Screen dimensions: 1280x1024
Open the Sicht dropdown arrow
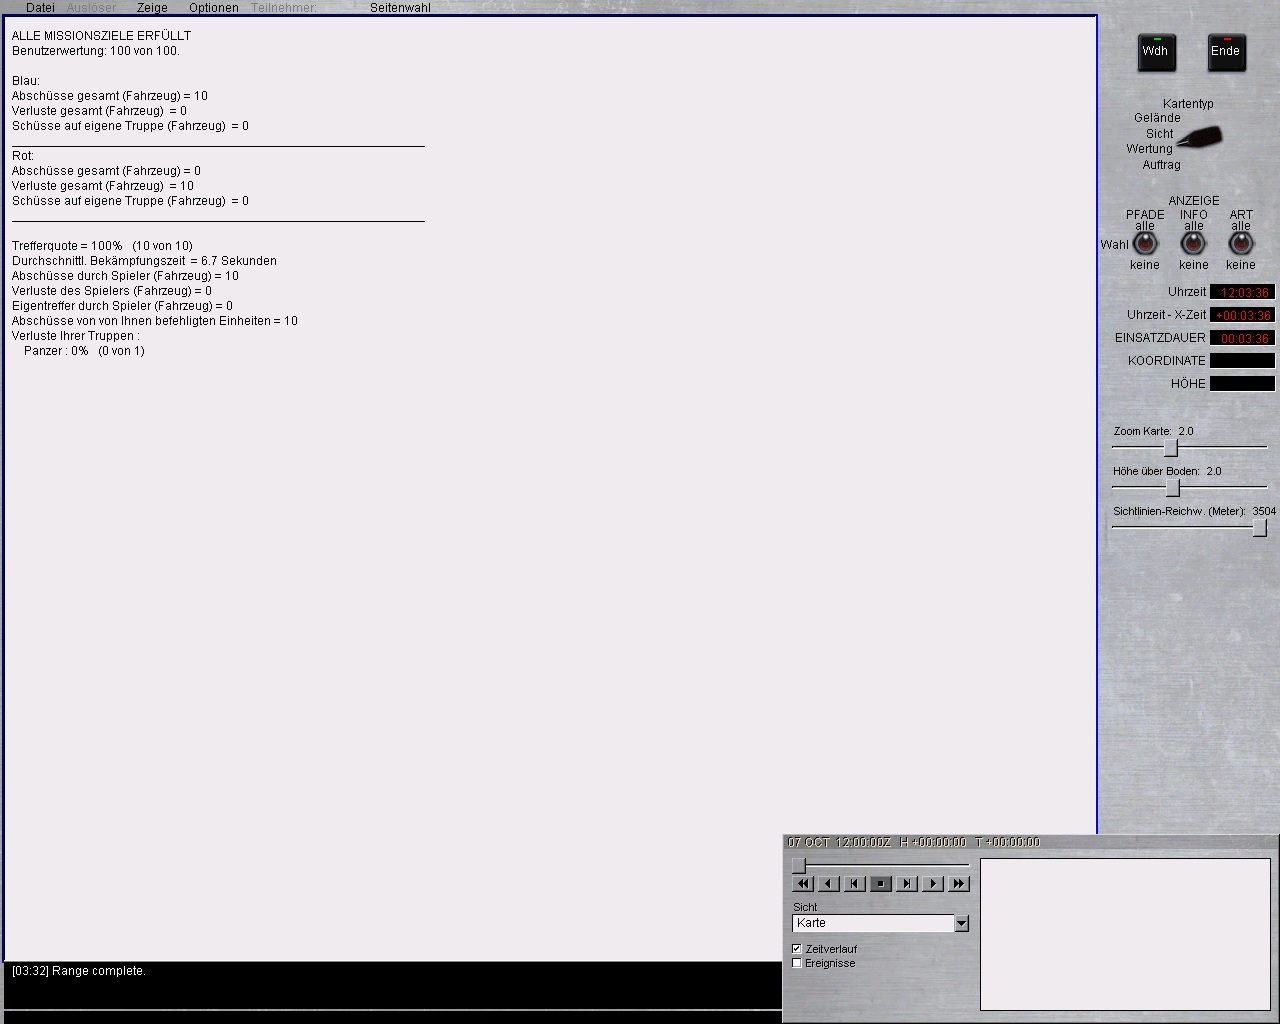click(961, 923)
